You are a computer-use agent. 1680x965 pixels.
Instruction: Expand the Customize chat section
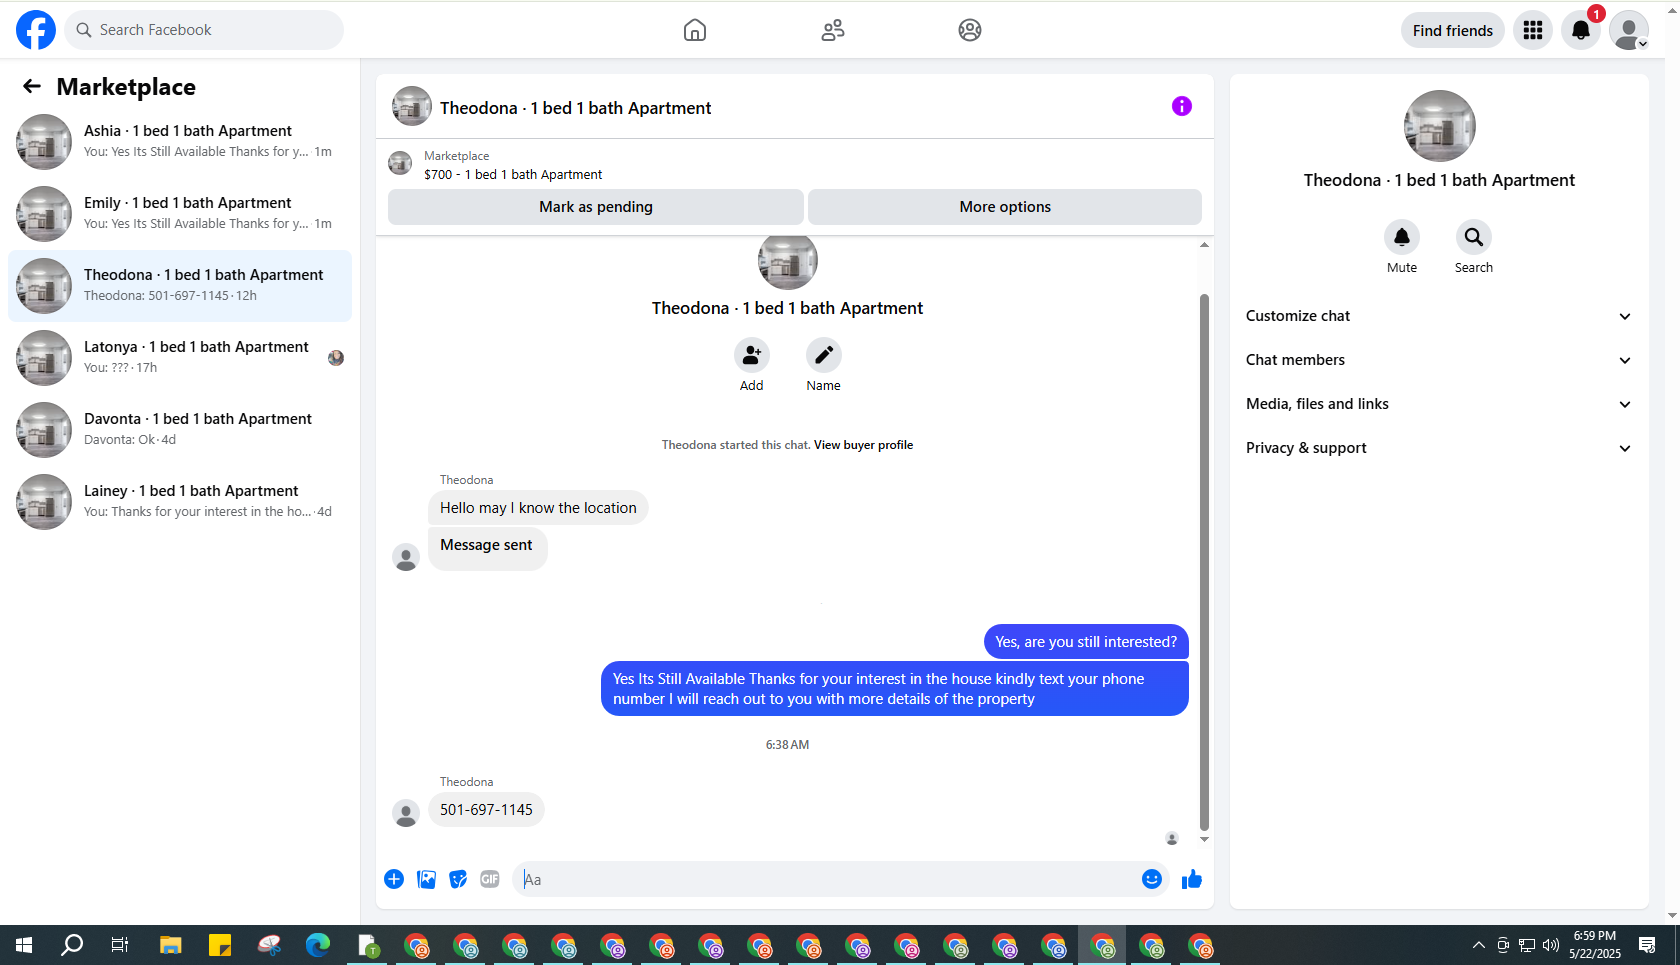tap(1439, 316)
